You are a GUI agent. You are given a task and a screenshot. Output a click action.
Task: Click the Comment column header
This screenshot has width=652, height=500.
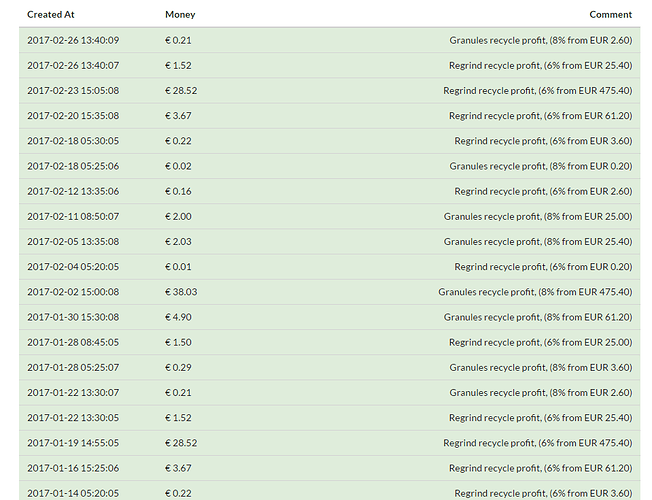click(x=610, y=15)
